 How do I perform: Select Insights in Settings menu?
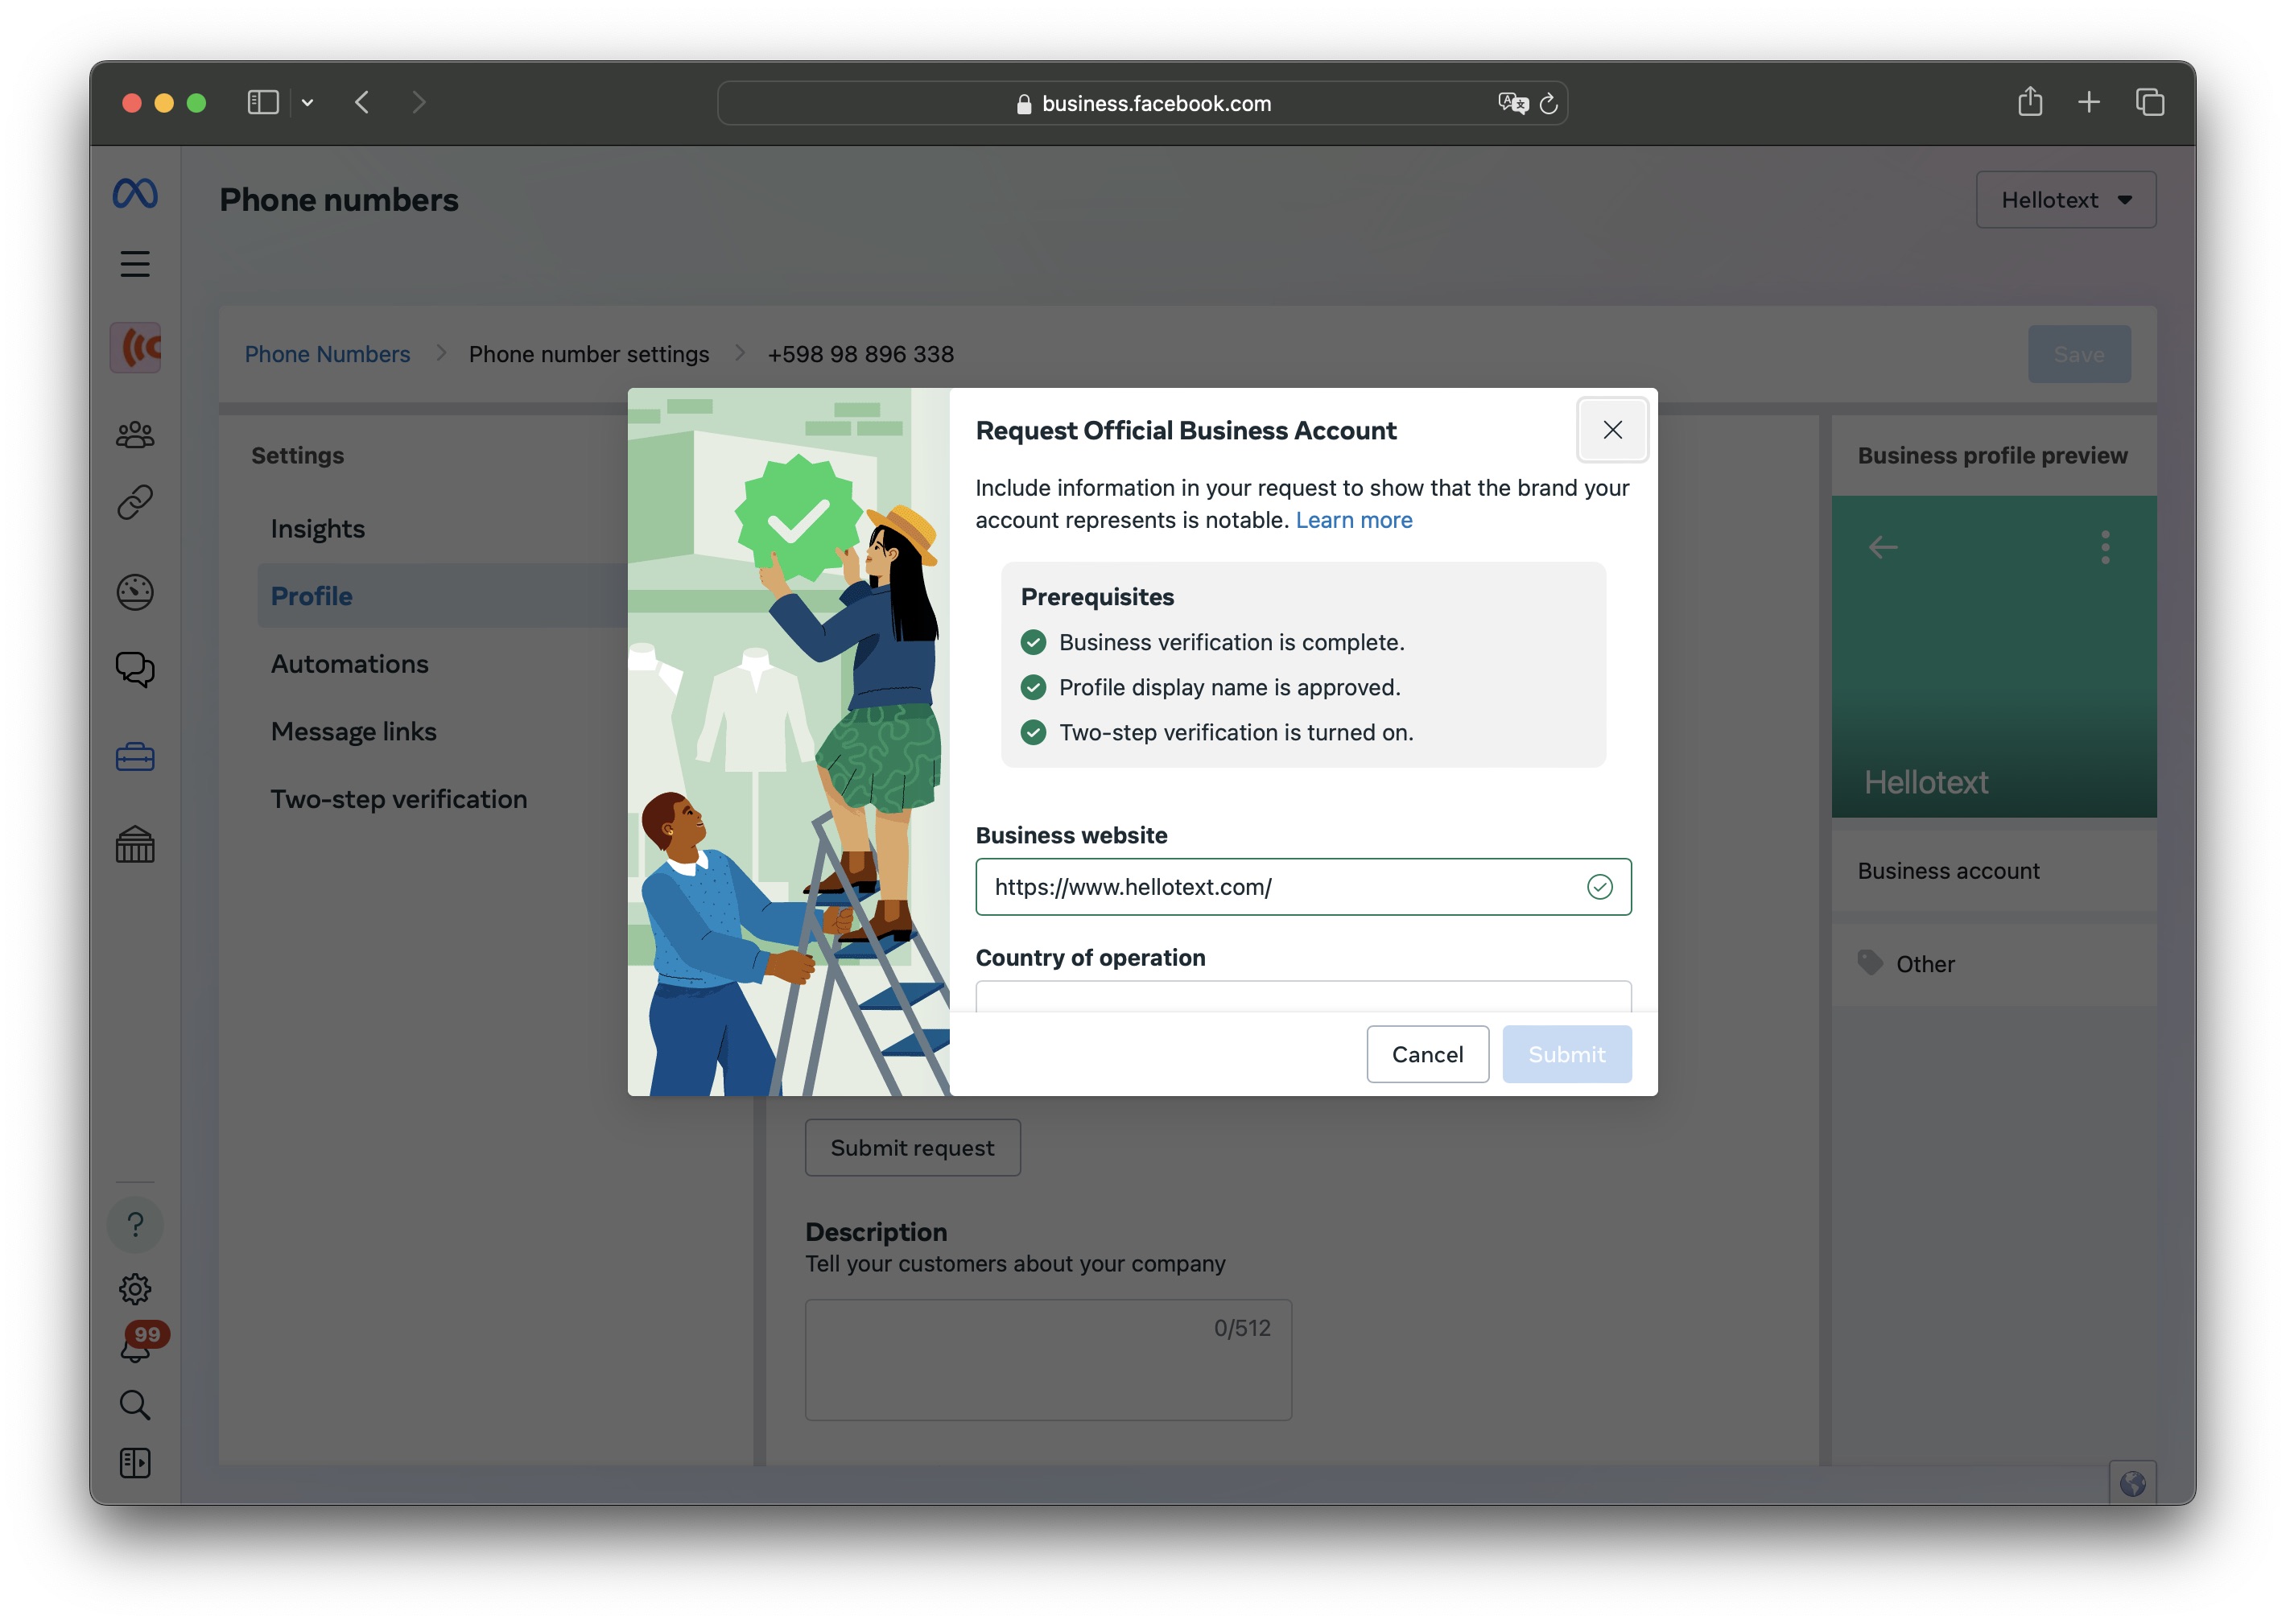pyautogui.click(x=318, y=528)
